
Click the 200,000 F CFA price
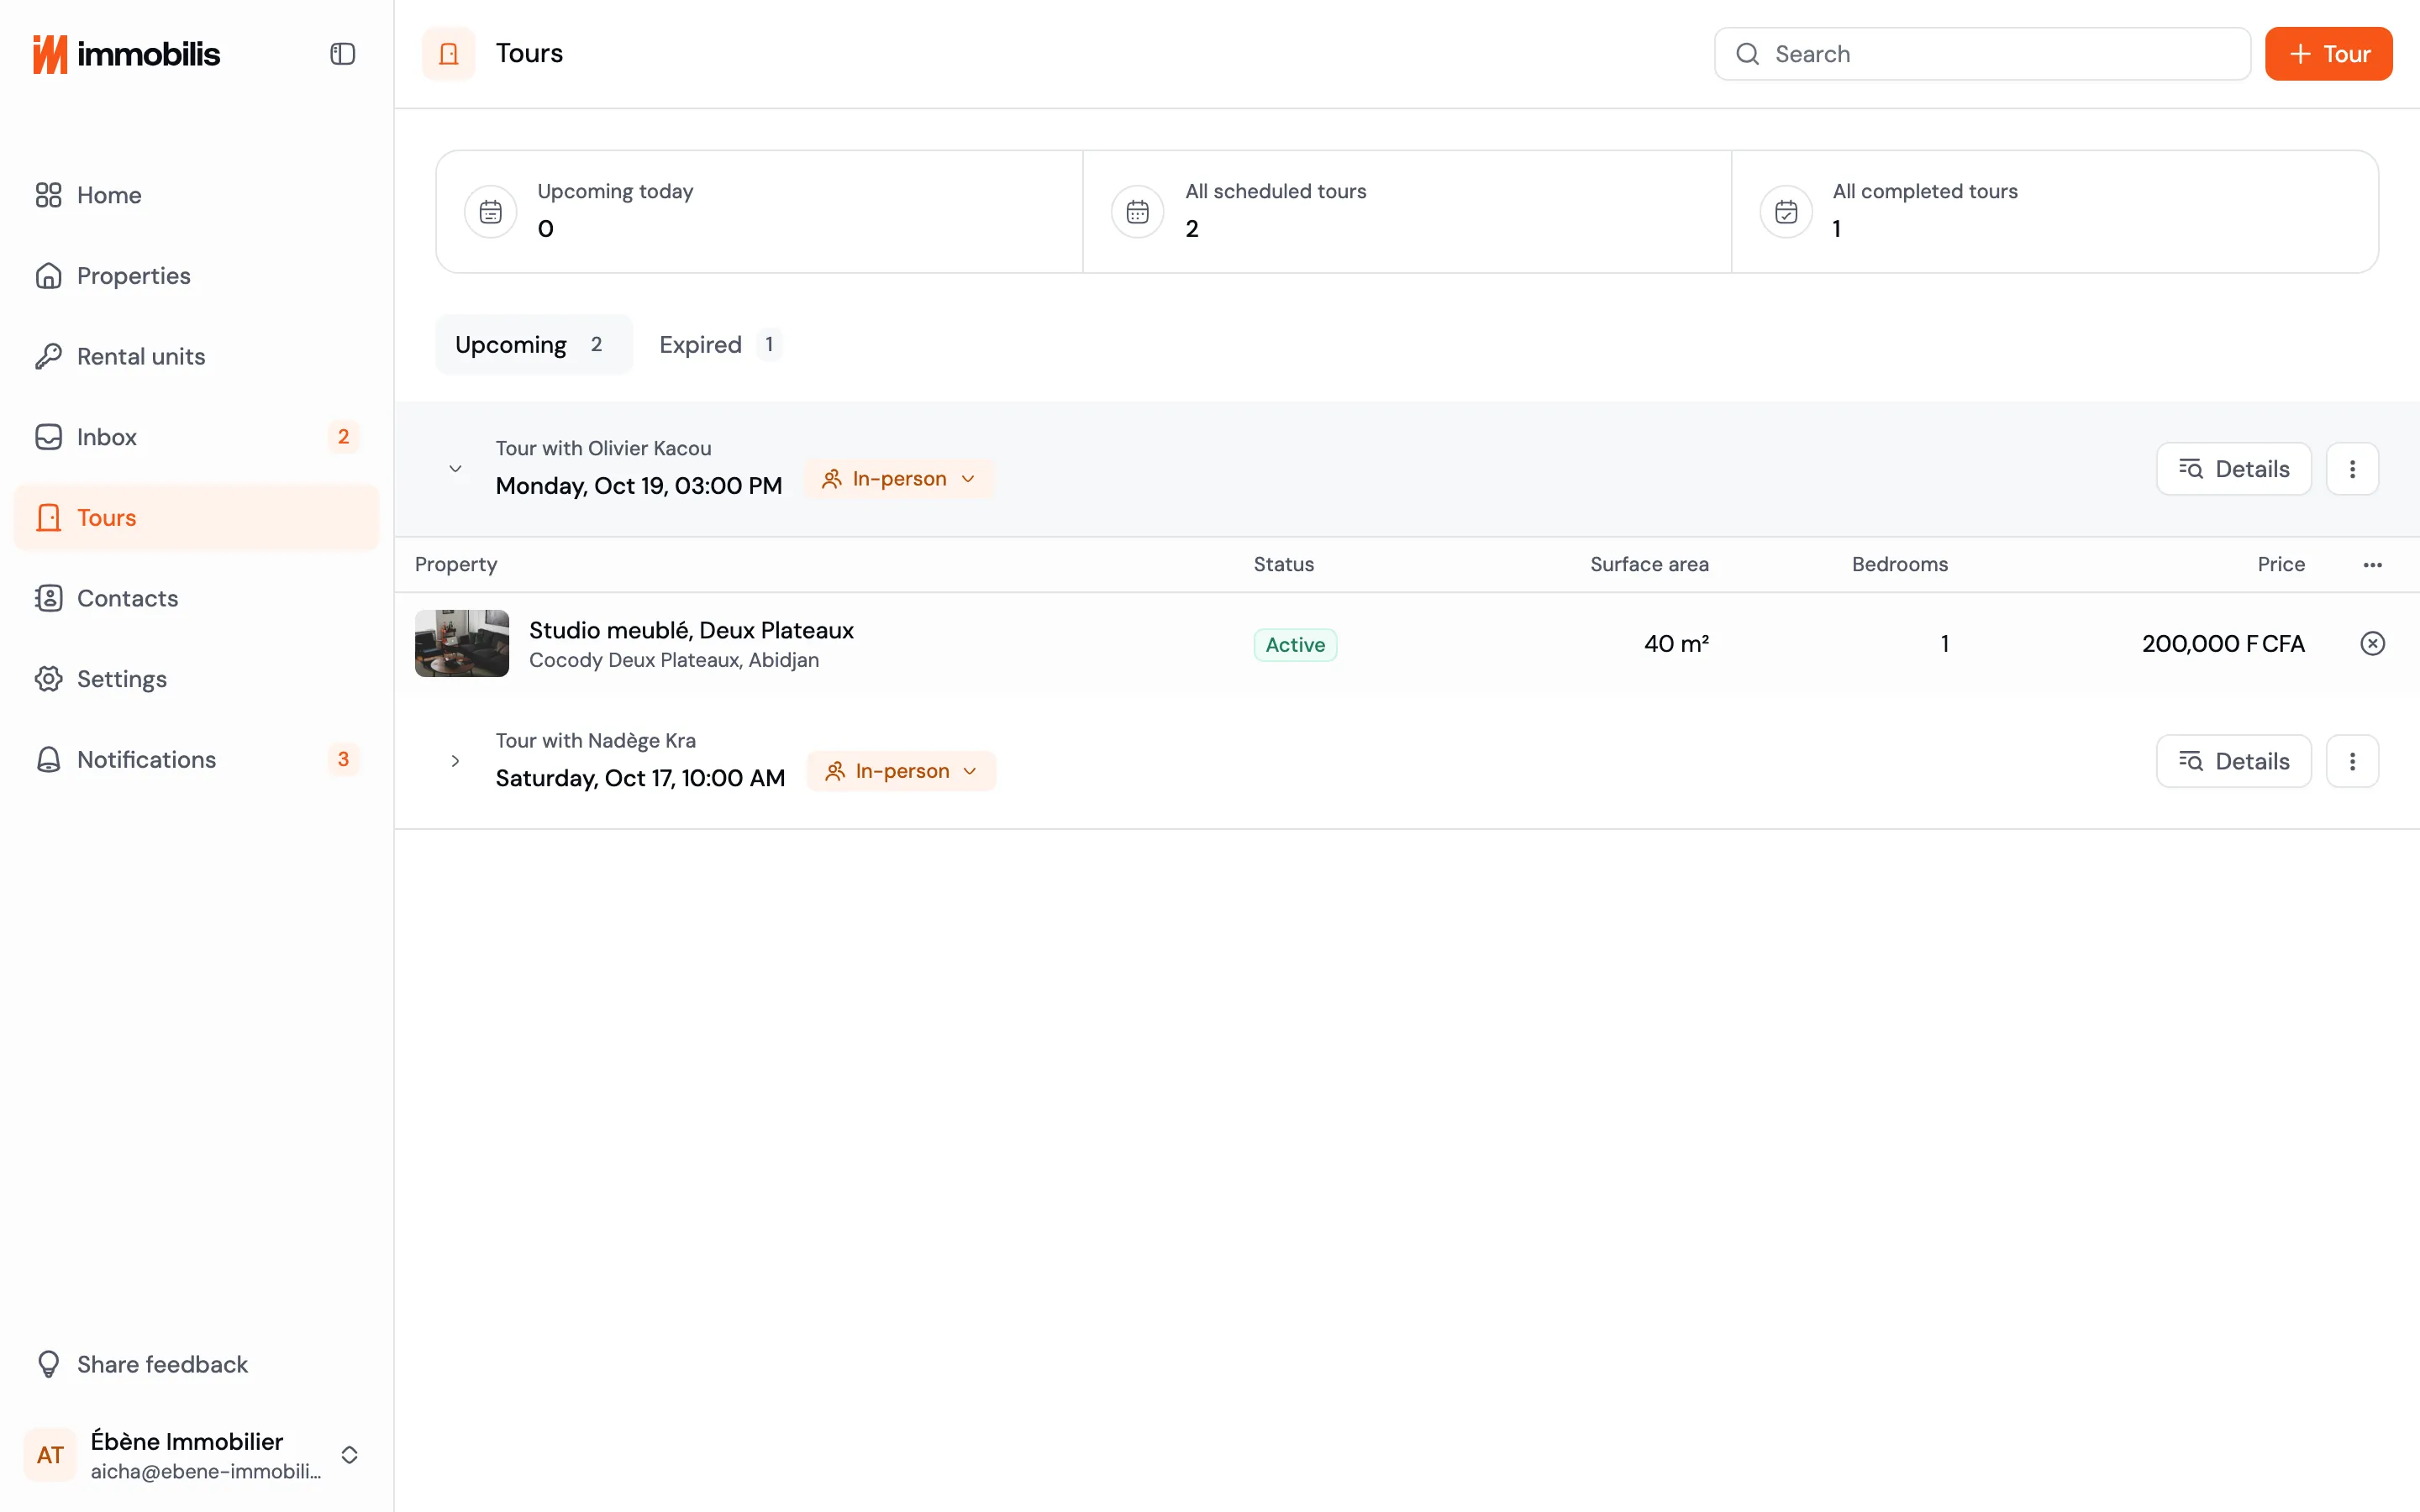click(2223, 644)
